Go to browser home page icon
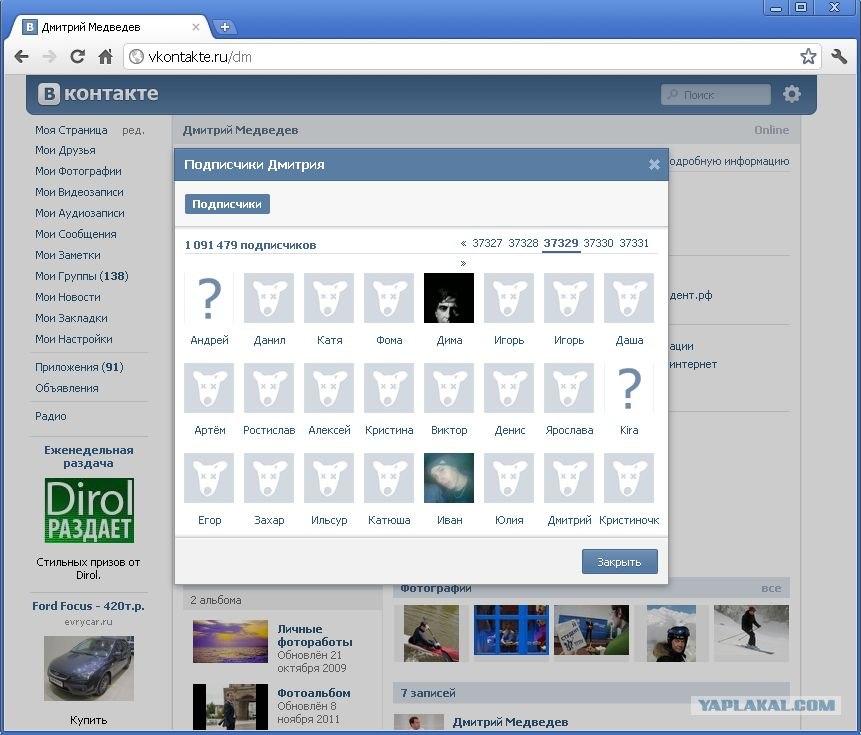 click(x=105, y=56)
